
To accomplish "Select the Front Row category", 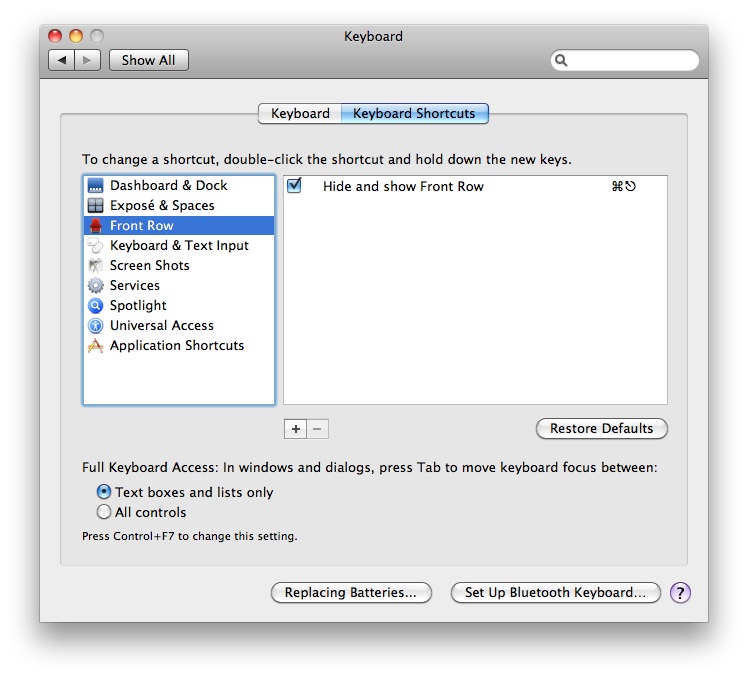I will tap(179, 226).
